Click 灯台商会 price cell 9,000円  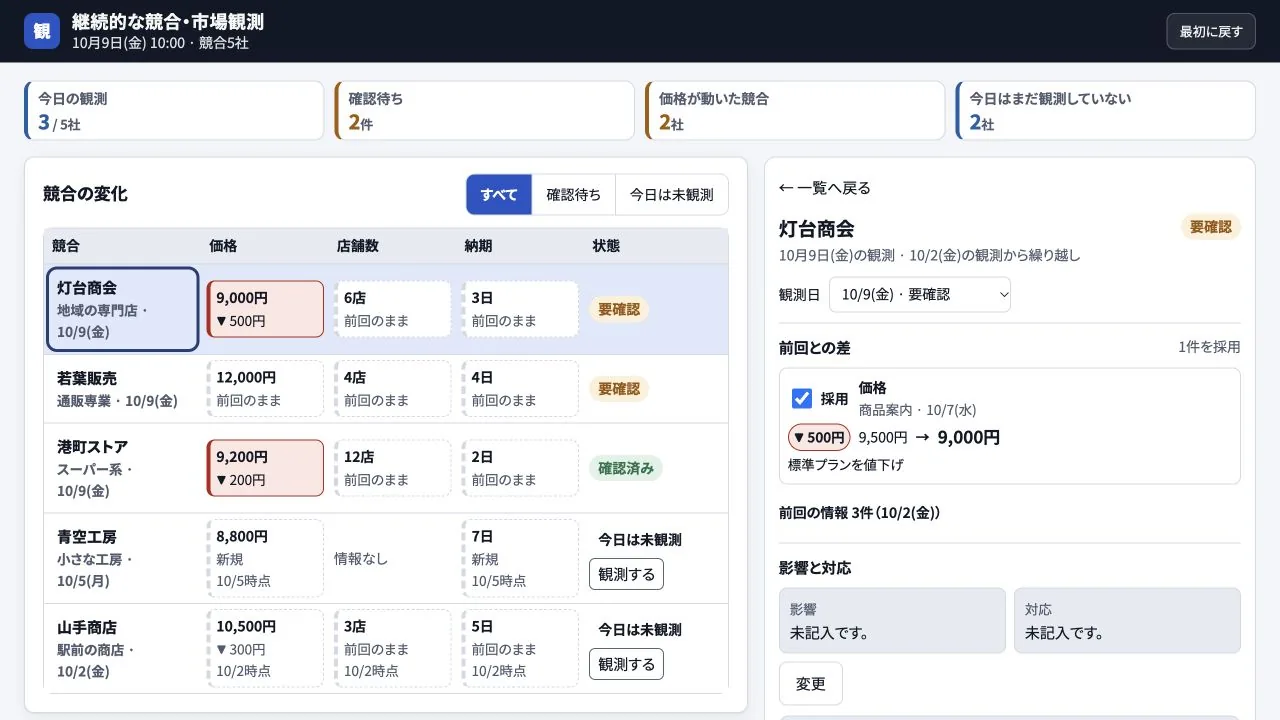[265, 309]
